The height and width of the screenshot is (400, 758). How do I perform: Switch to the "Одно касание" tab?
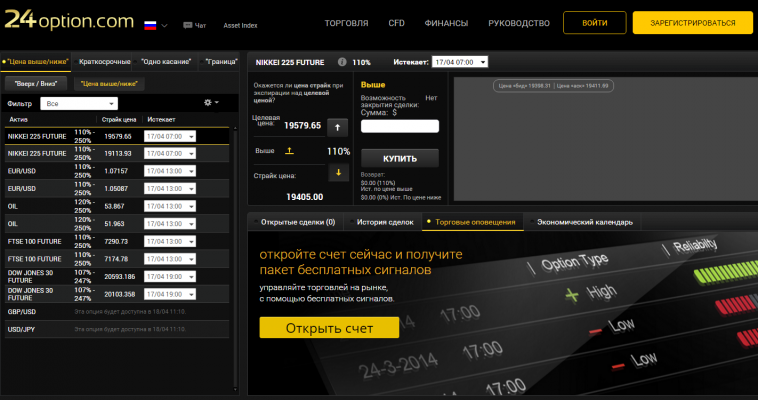(x=165, y=62)
